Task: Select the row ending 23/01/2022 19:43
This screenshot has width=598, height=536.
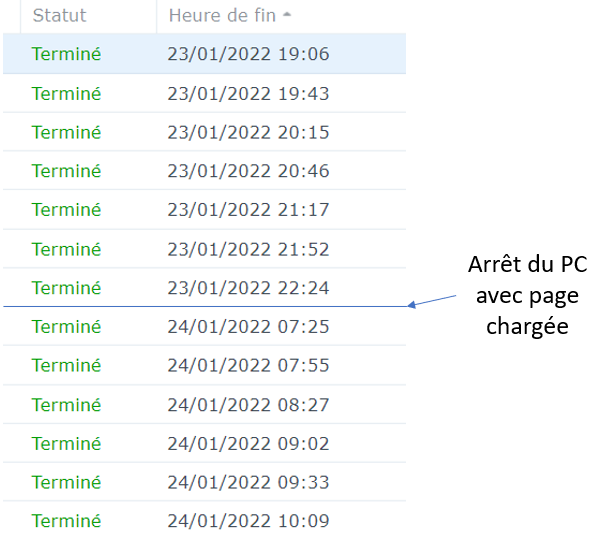Action: [x=204, y=93]
